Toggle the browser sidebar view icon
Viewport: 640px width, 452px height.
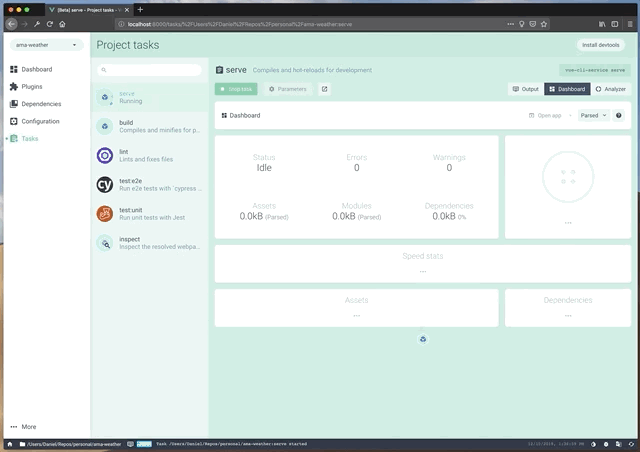pyautogui.click(x=615, y=24)
